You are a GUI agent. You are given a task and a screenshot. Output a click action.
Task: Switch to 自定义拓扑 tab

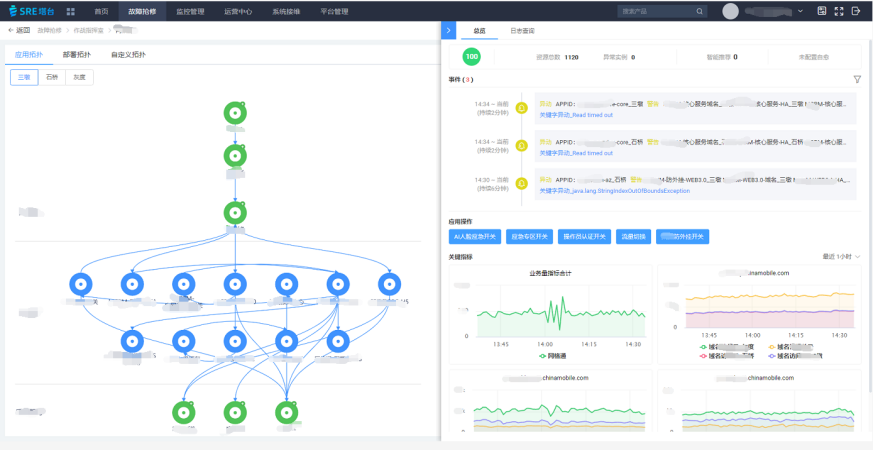coord(129,55)
